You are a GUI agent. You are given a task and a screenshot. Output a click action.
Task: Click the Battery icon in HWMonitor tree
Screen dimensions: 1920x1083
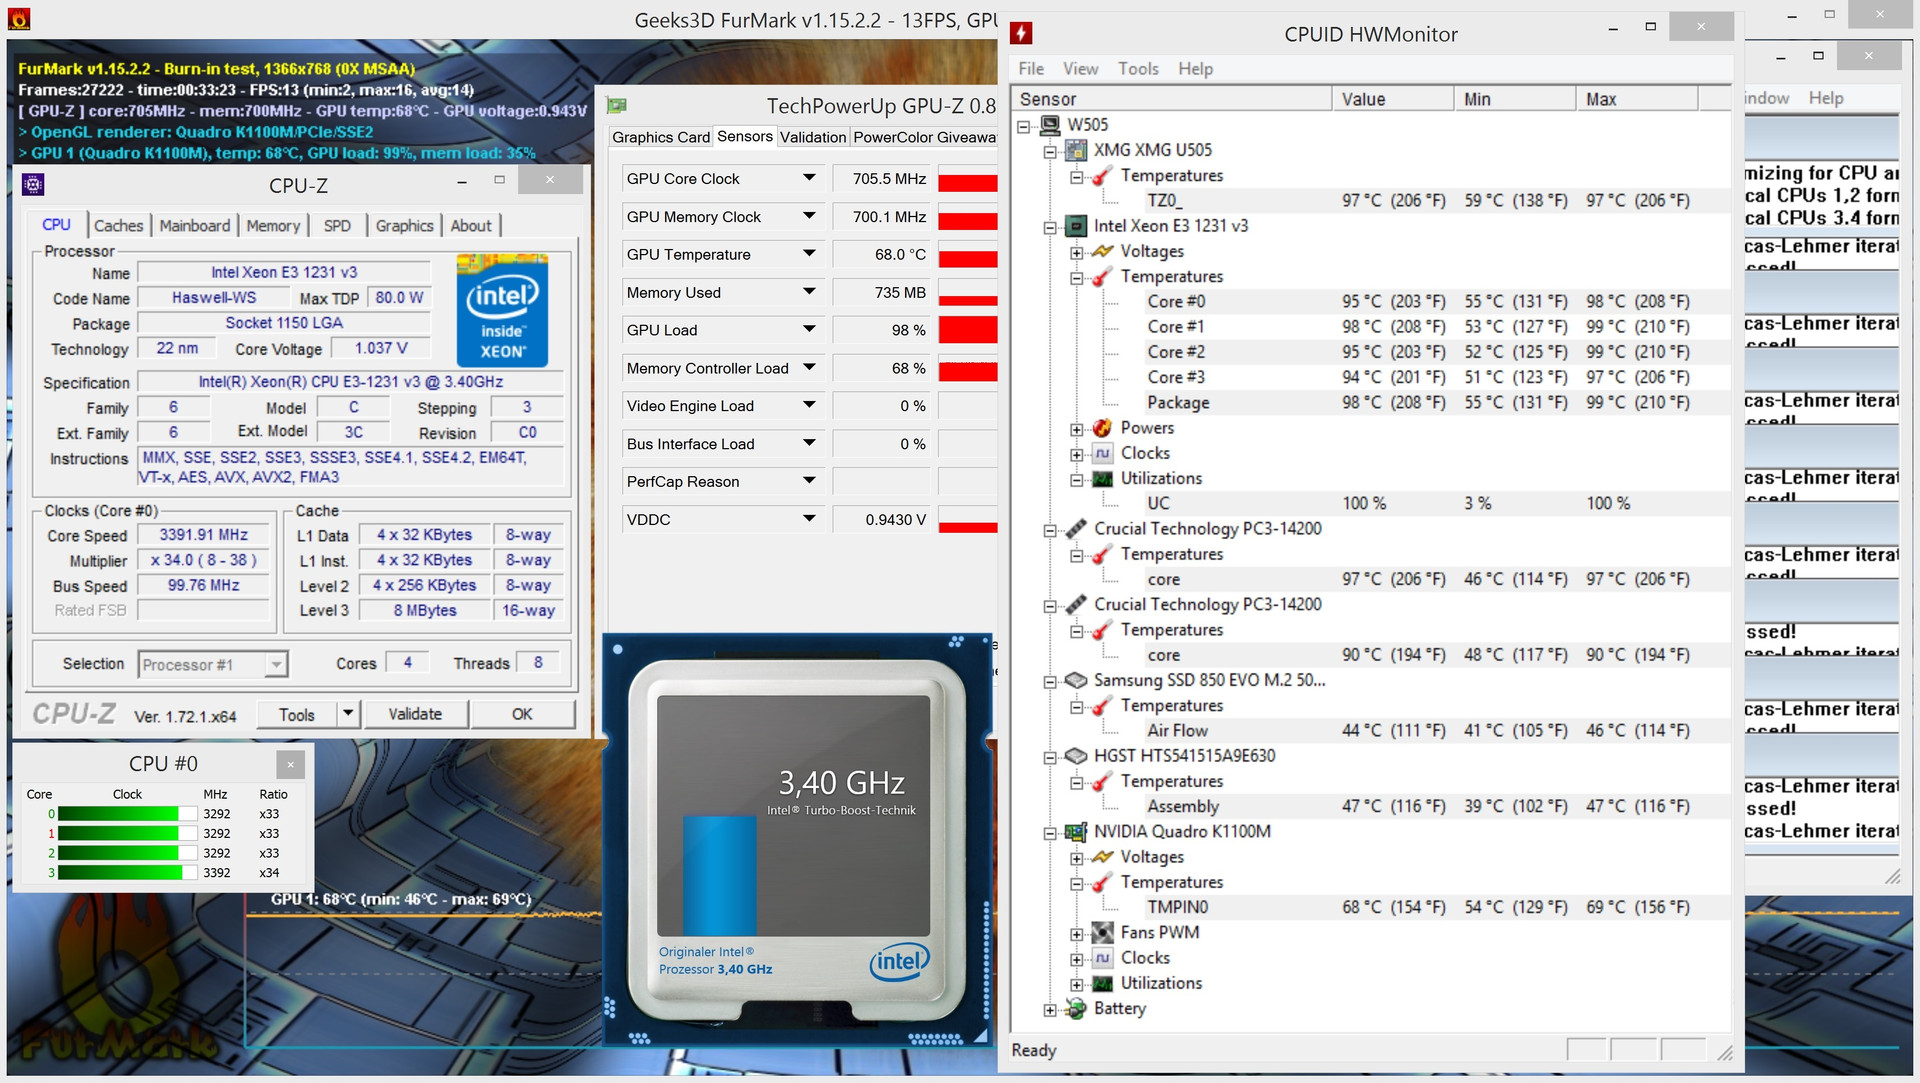click(x=1076, y=1009)
